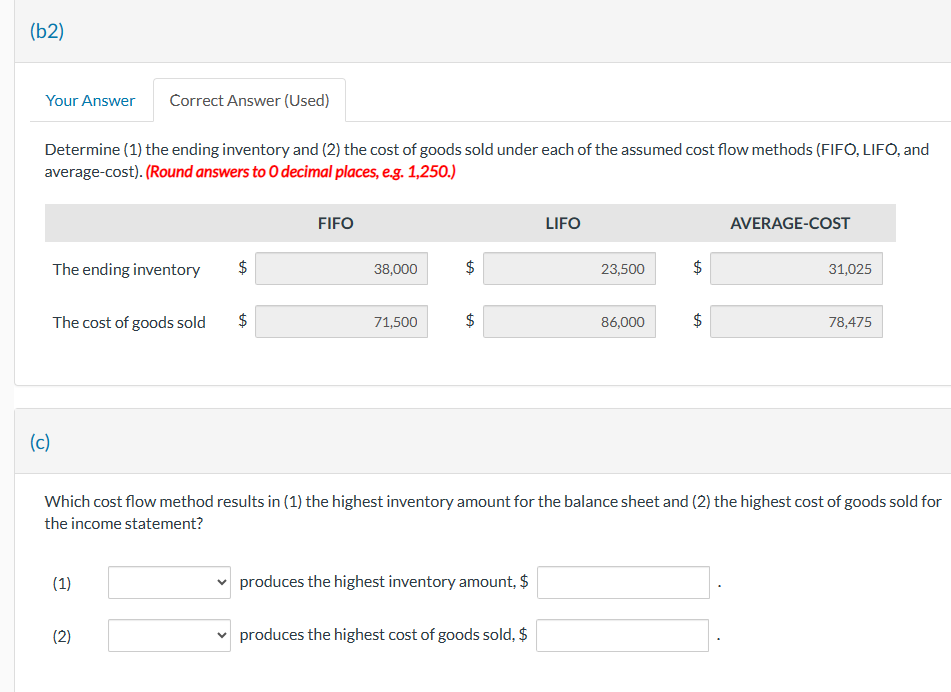This screenshot has width=951, height=692.
Task: Click the FIFO ending inventory field showing 38,000
Action: [x=341, y=268]
